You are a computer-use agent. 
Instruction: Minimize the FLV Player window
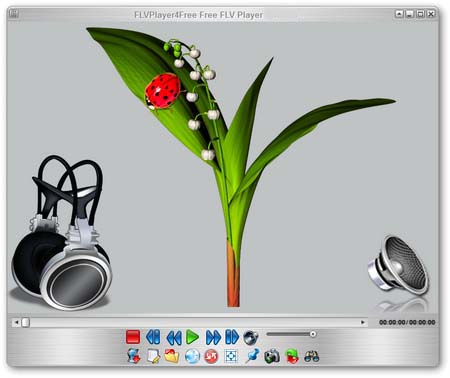coord(410,14)
